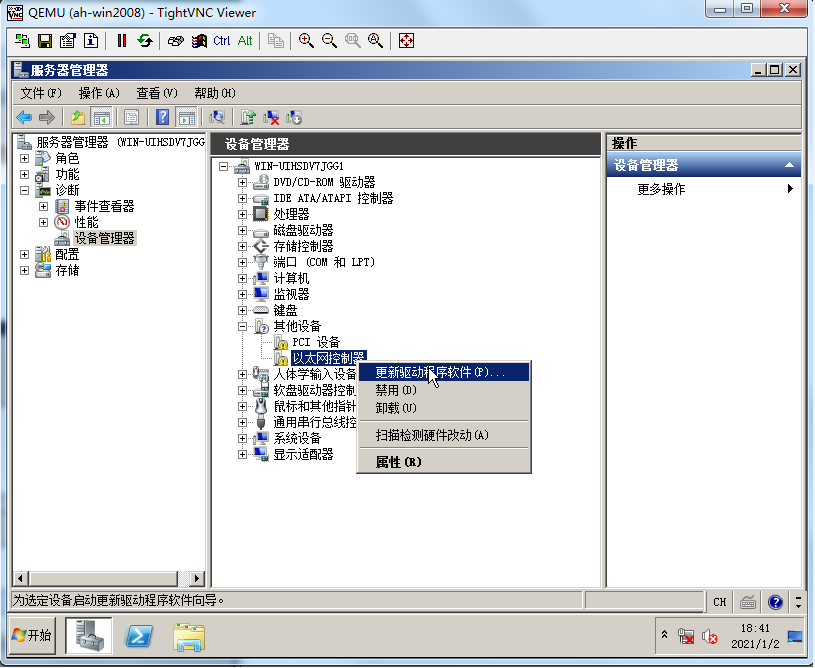Open PowerShell from the taskbar

pos(138,636)
